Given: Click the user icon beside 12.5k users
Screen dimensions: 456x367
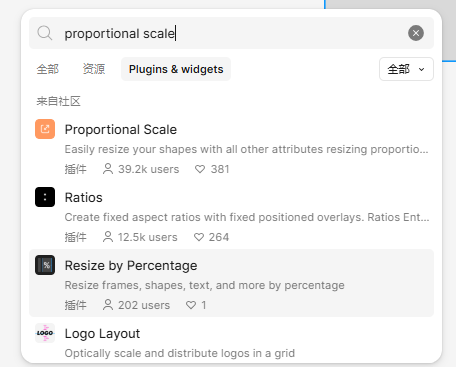Looking at the screenshot, I should (x=108, y=237).
